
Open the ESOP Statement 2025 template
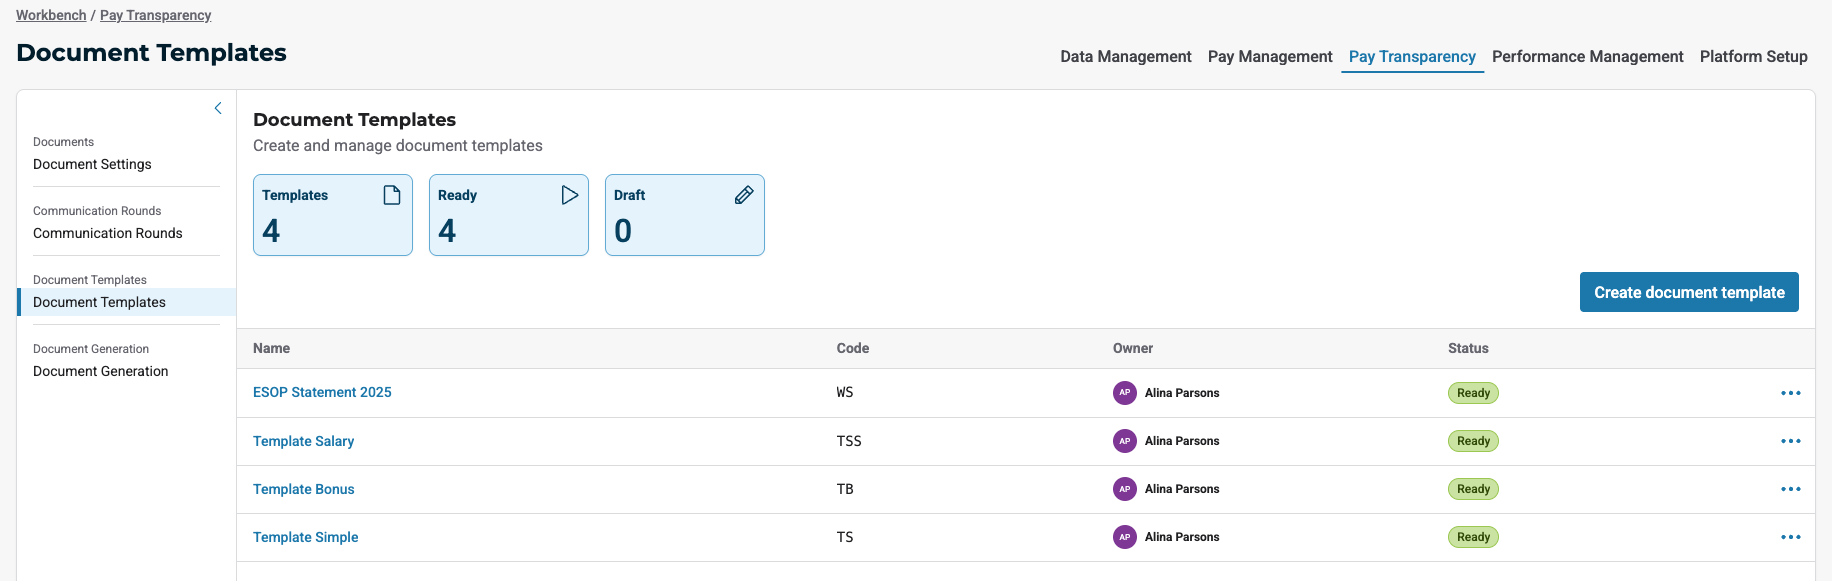point(322,393)
